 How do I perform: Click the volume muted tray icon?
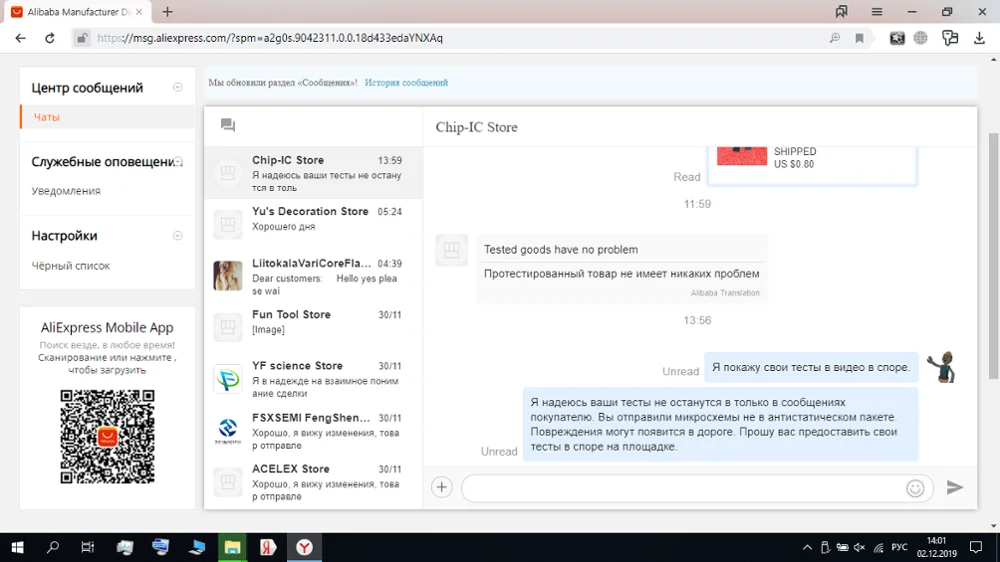[x=860, y=547]
